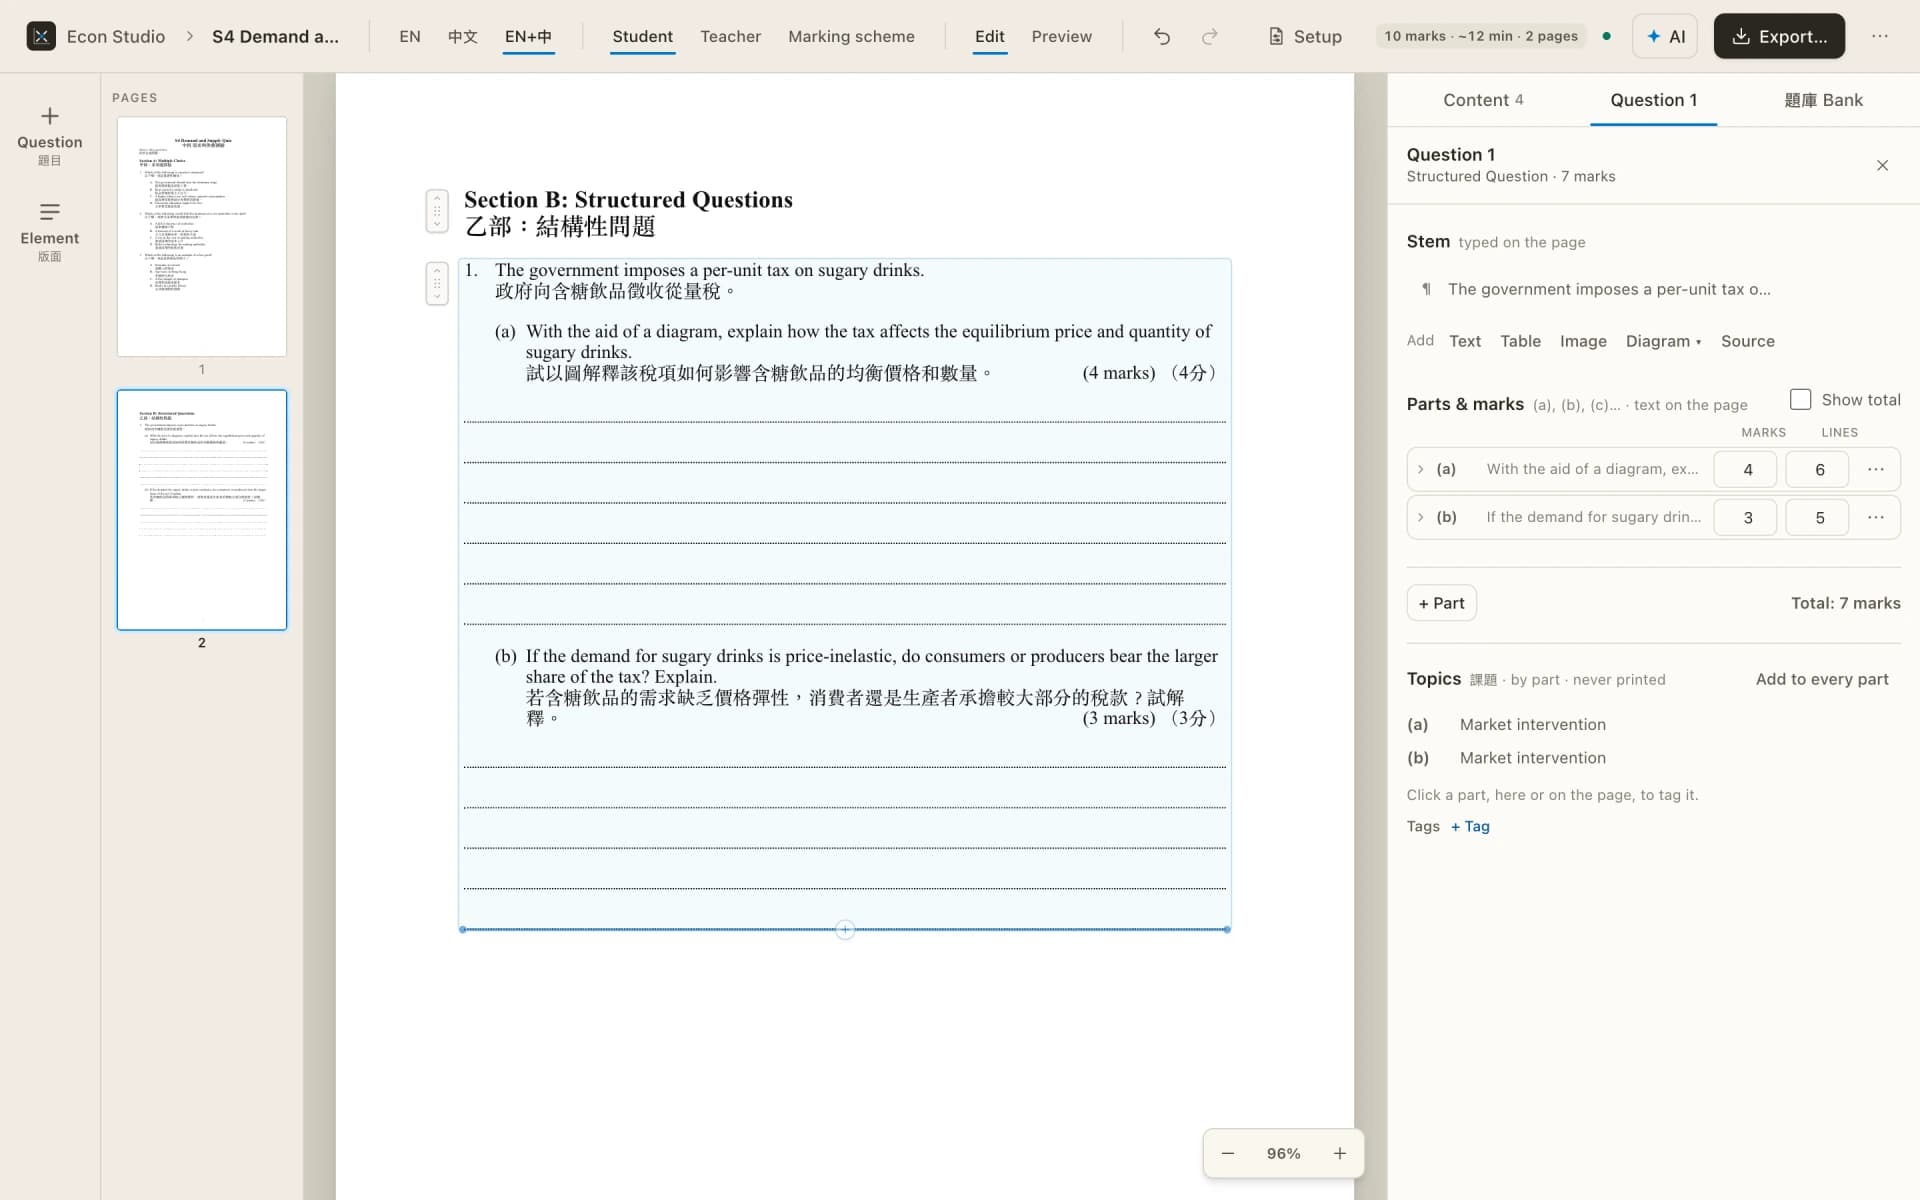The height and width of the screenshot is (1200, 1920).
Task: Add a Table to the stem
Action: [1520, 341]
